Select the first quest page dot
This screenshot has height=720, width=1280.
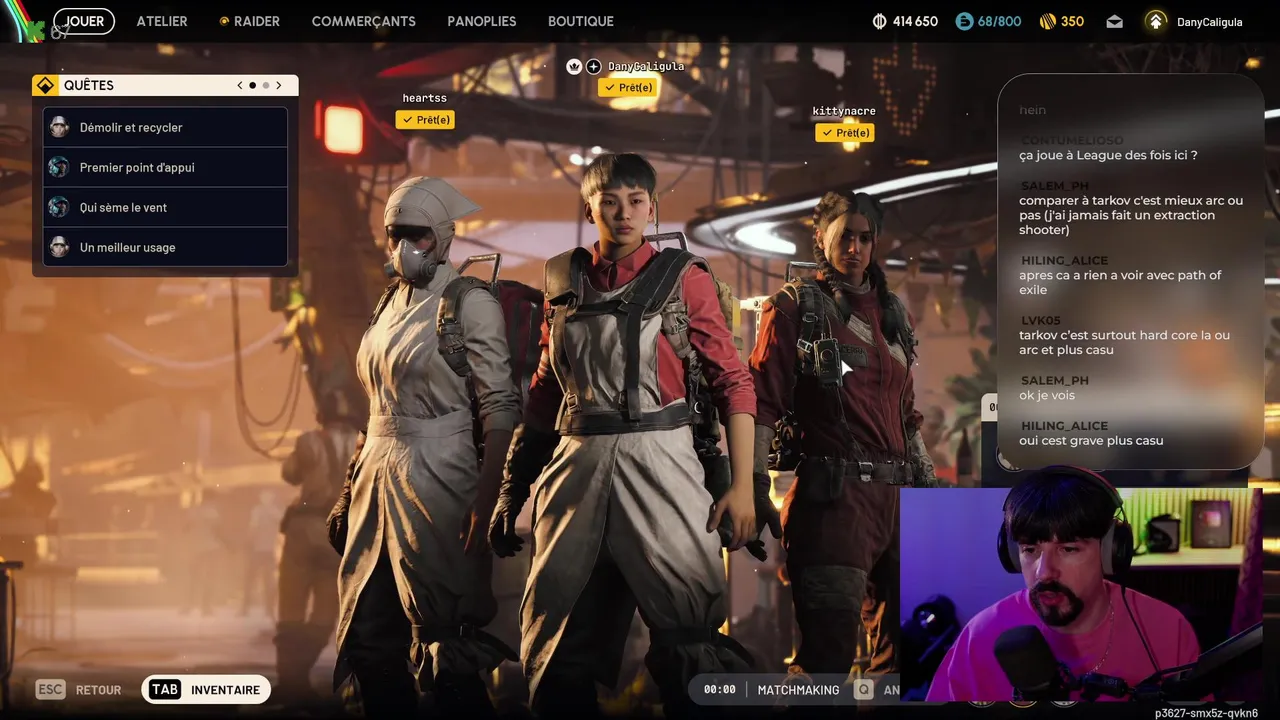tap(252, 86)
